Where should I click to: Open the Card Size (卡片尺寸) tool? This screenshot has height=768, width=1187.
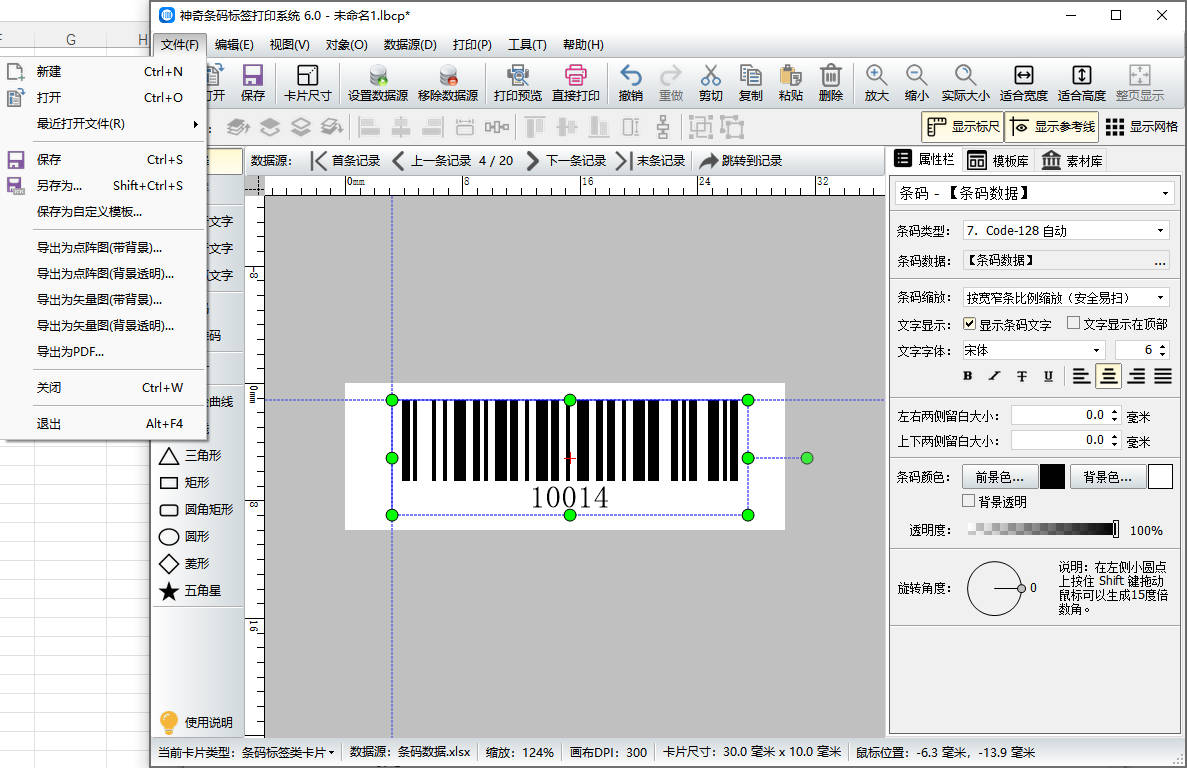307,82
